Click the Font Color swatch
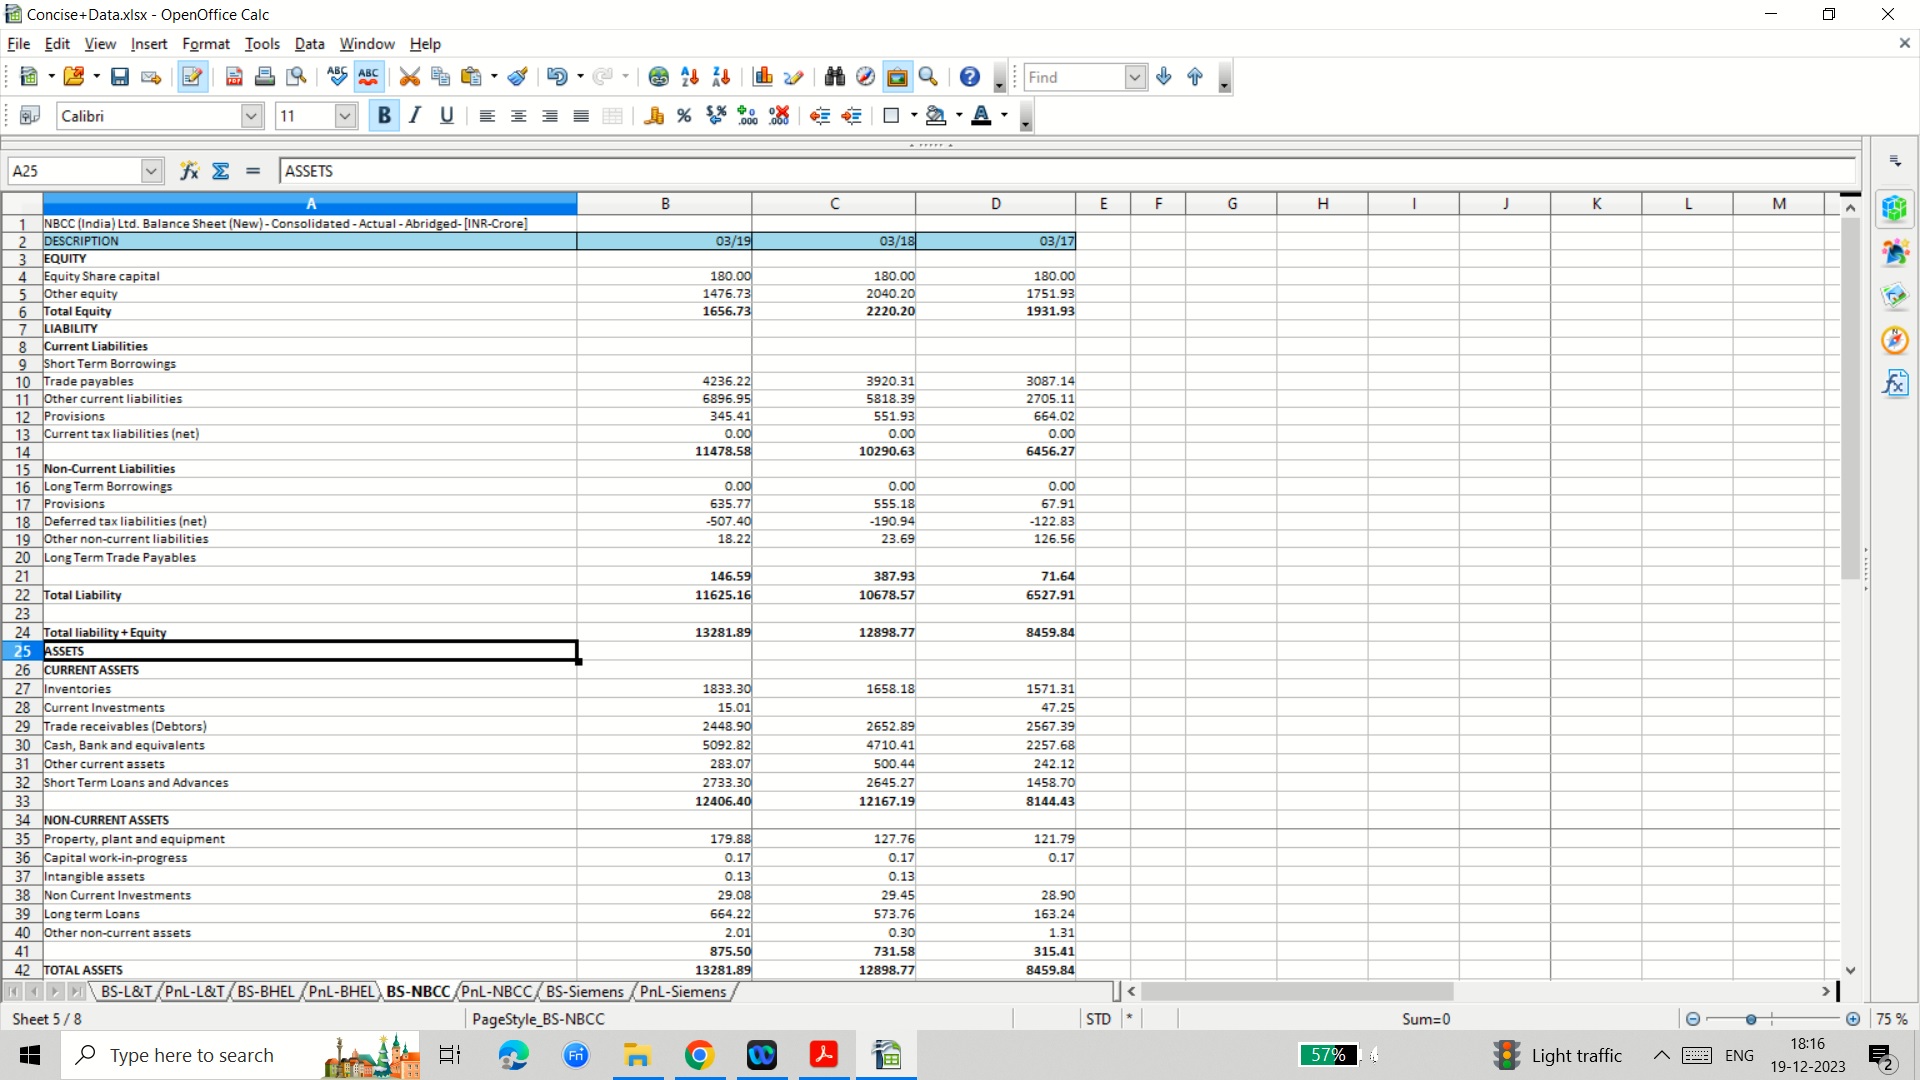Screen dimensions: 1920x1080 pos(982,116)
